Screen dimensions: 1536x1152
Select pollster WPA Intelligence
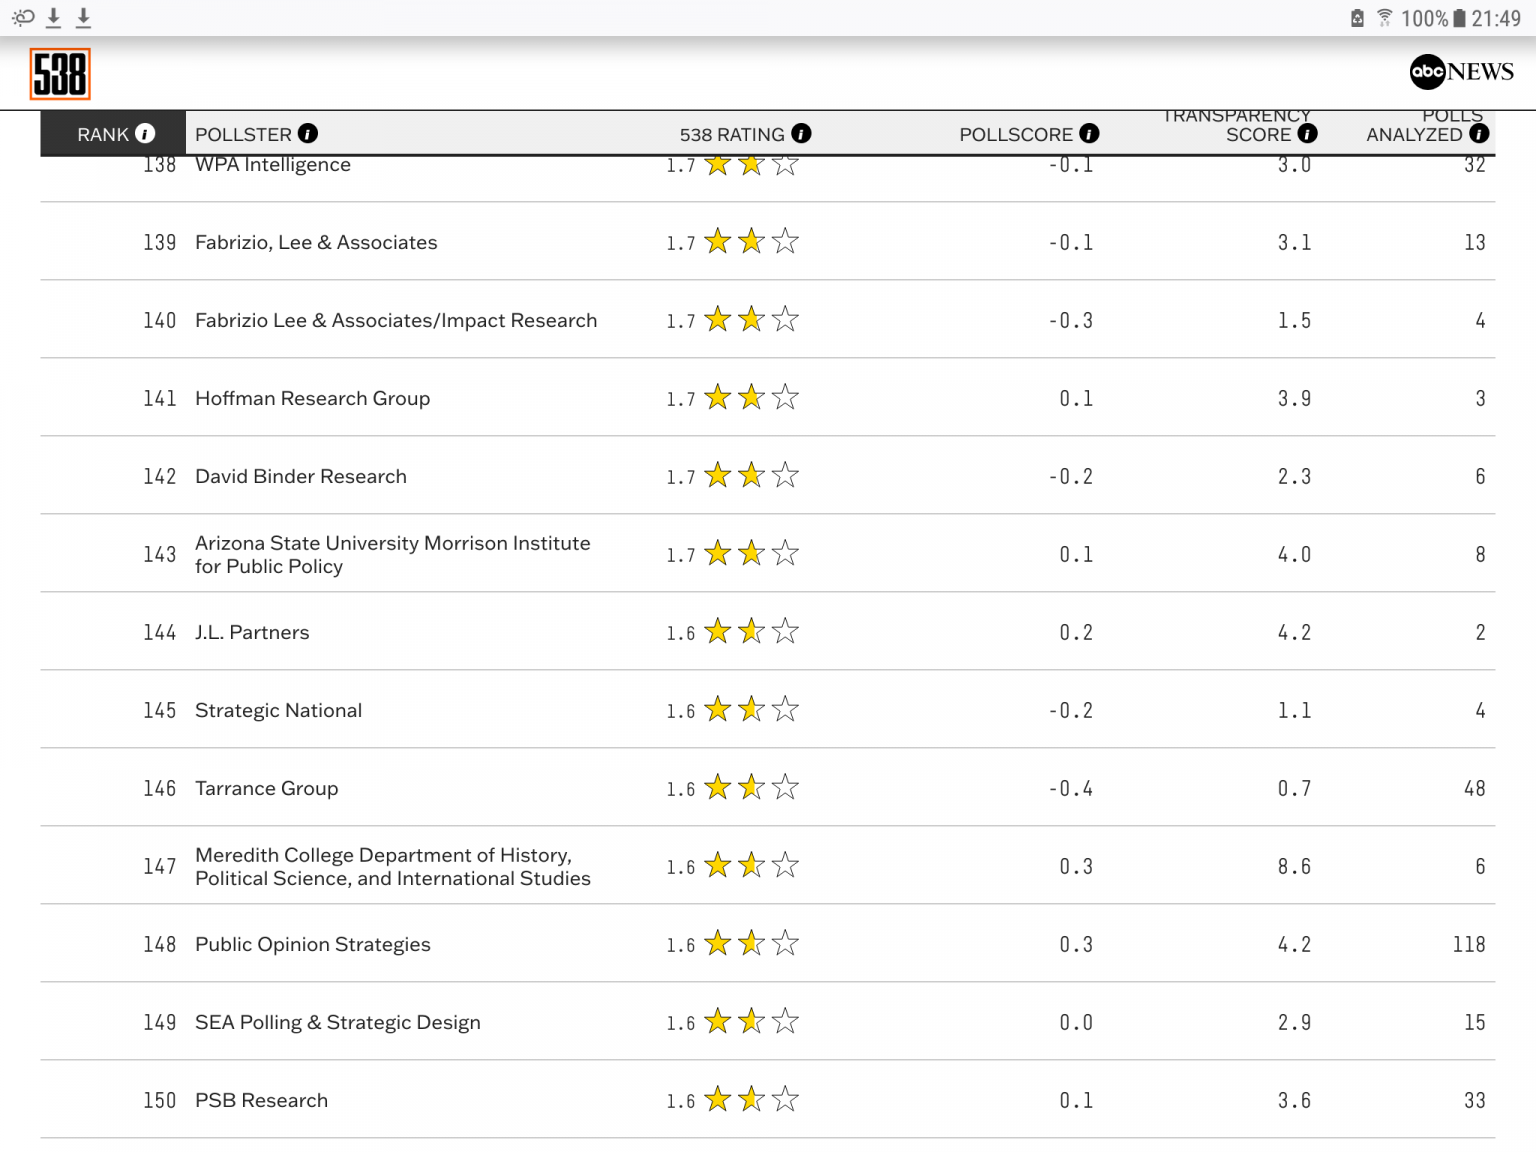[x=273, y=165]
